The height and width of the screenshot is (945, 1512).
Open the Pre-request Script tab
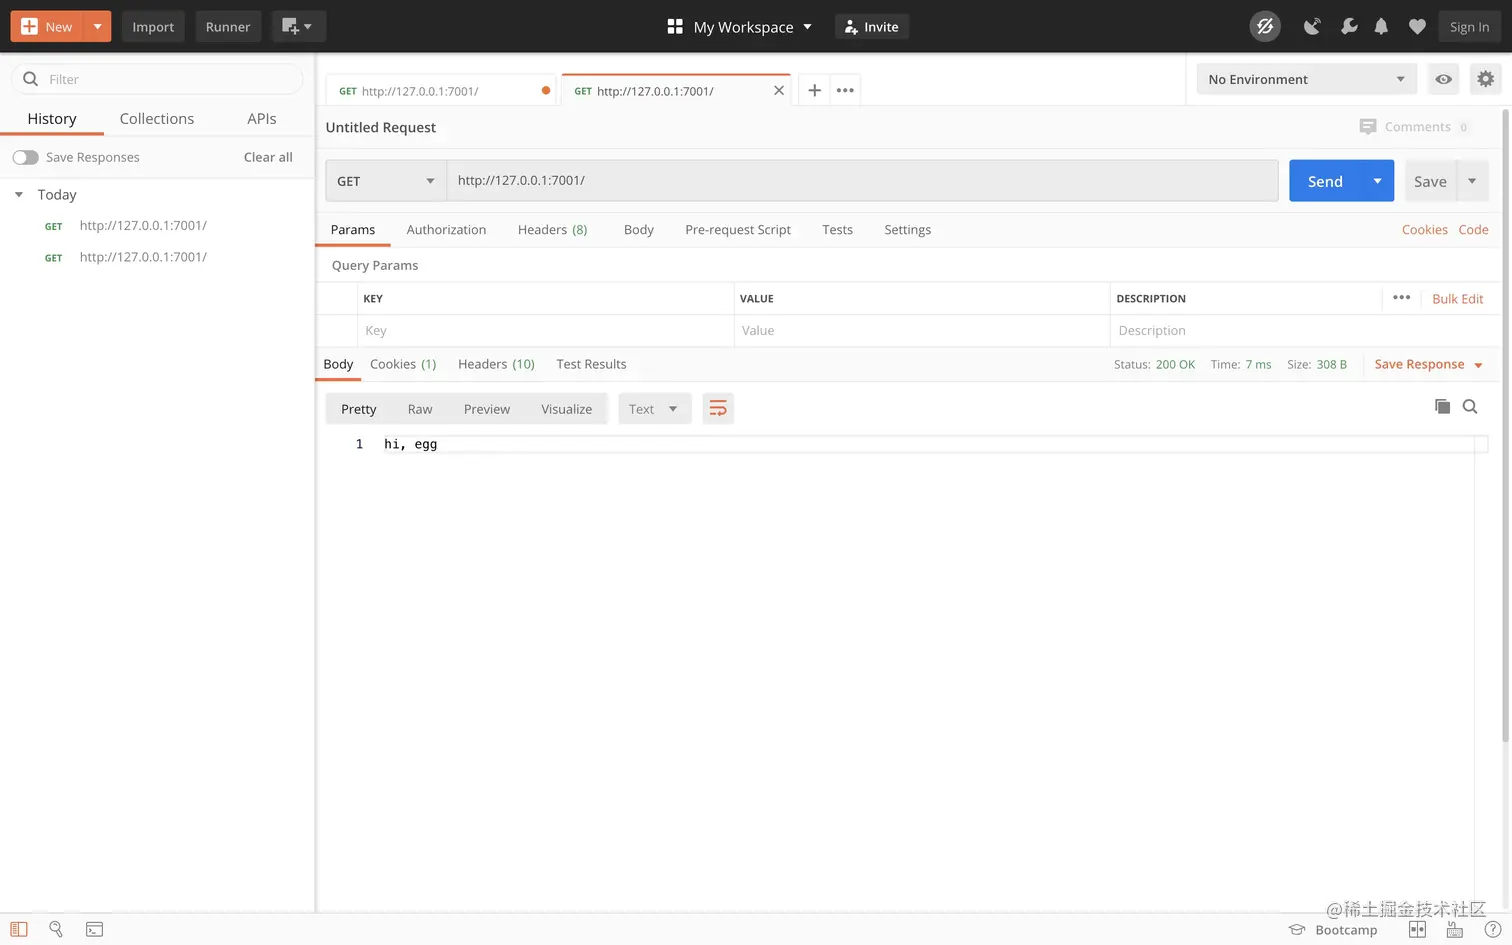coord(738,230)
